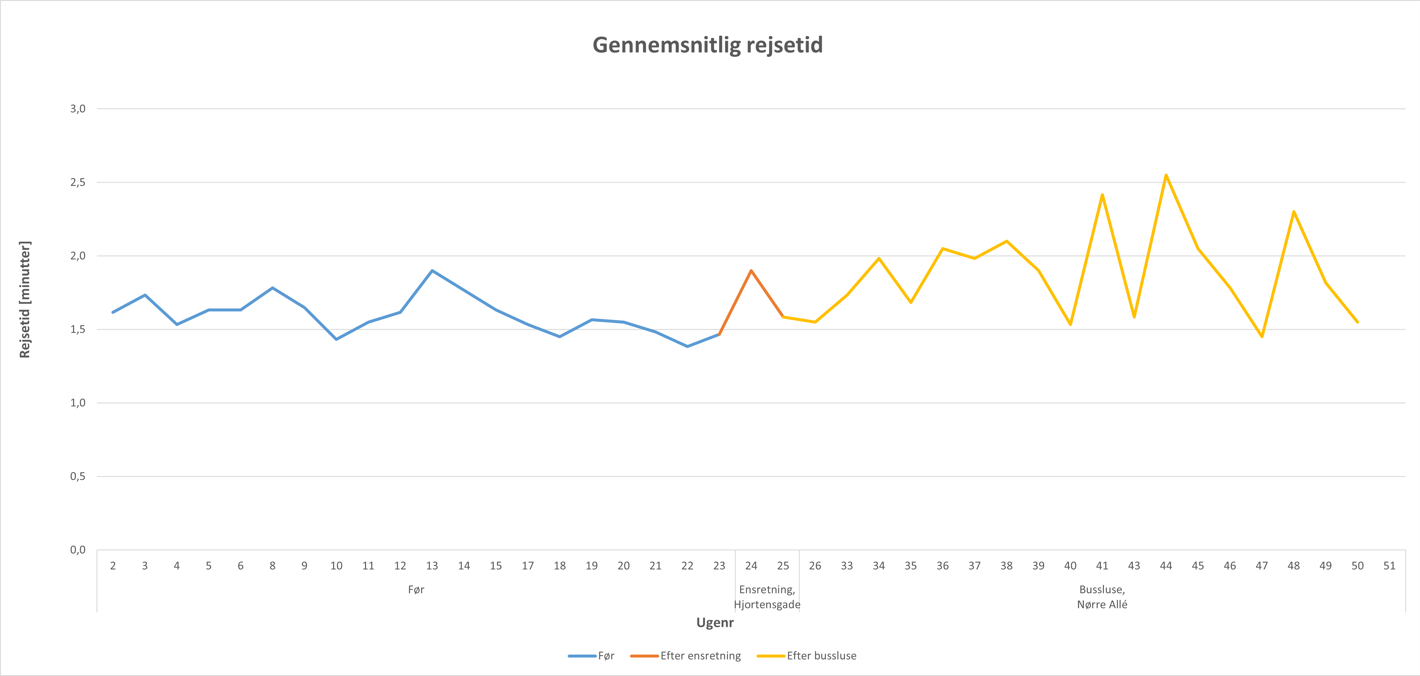Select the 0,5 y-axis tick label
Screen dimensions: 1420x676
point(77,477)
